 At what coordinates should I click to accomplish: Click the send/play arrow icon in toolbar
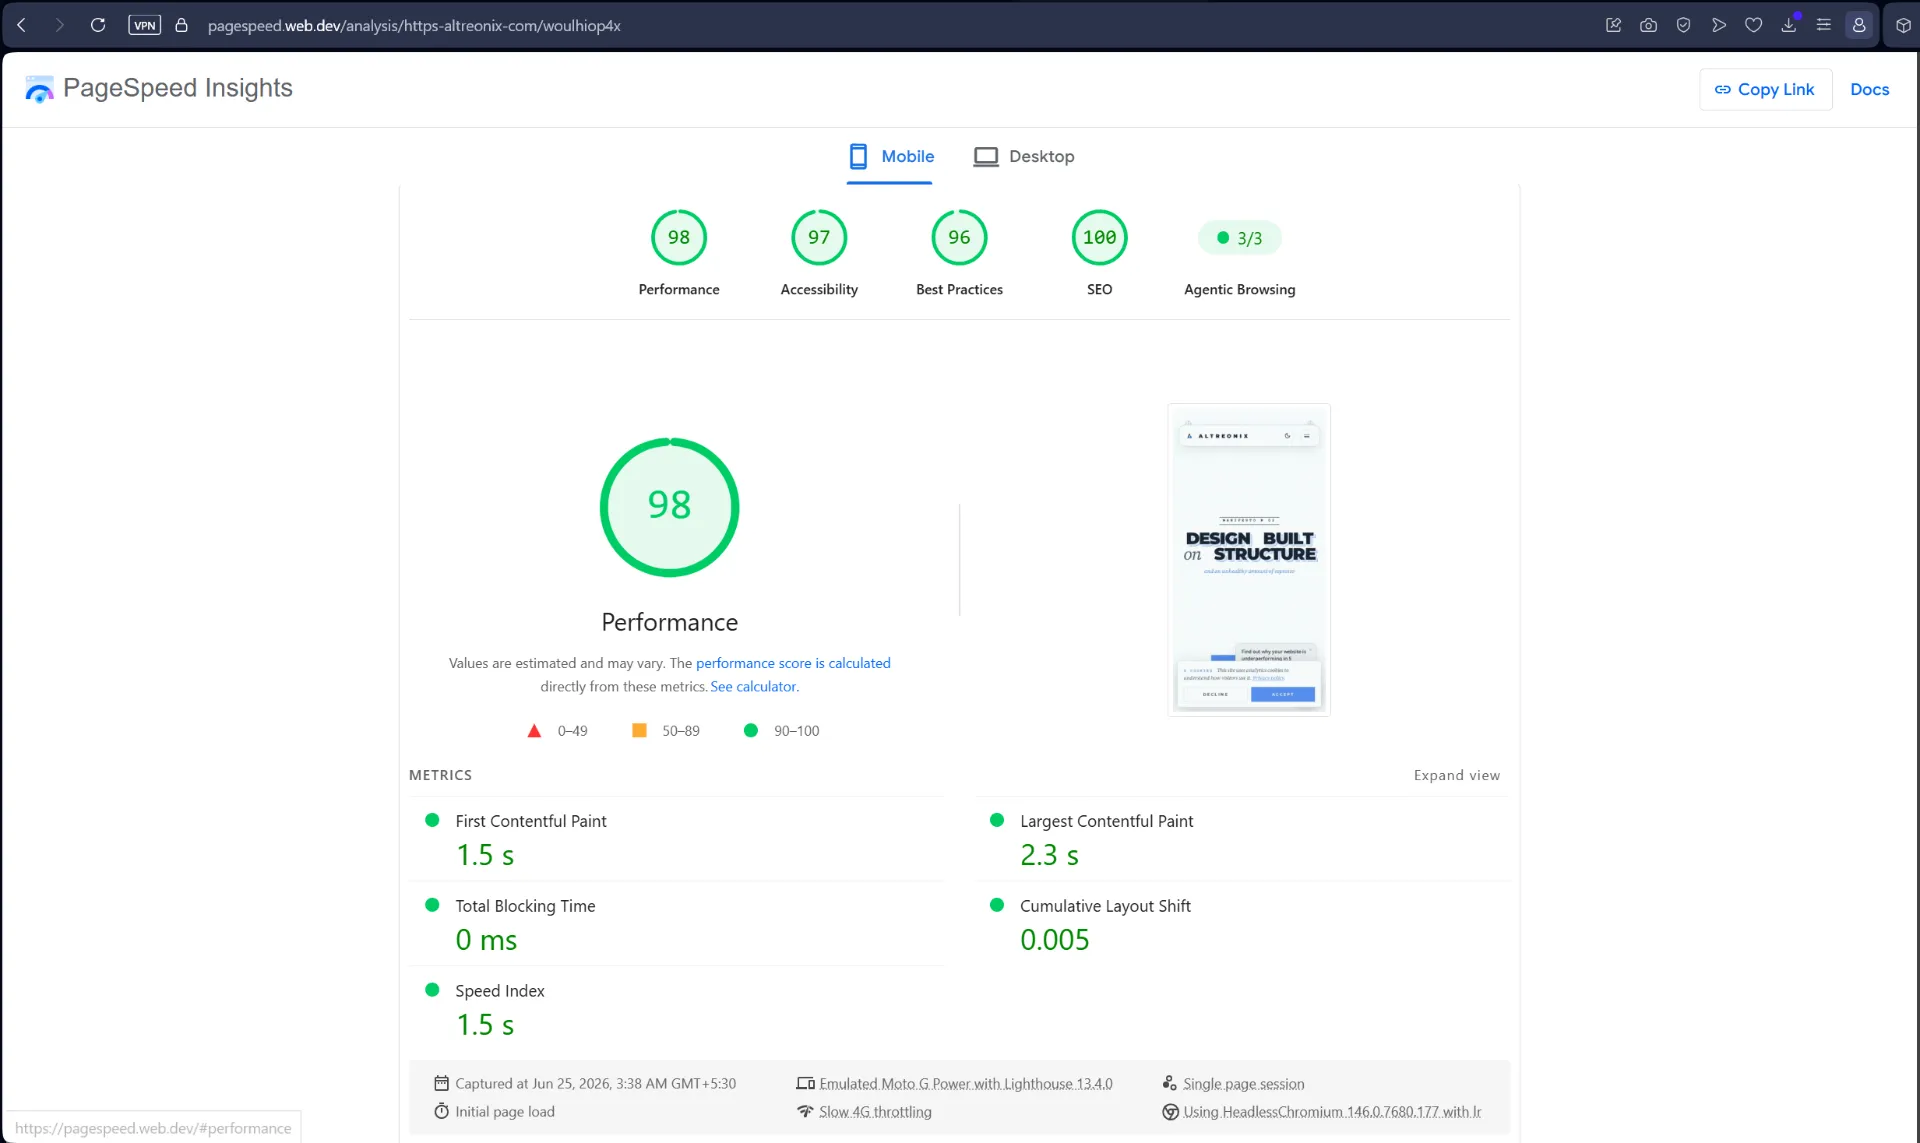1718,25
